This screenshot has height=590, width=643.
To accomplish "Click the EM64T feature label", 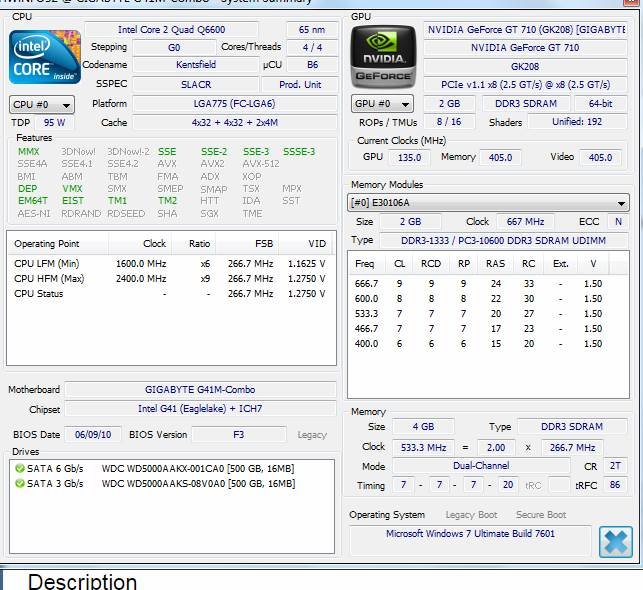I will 33,201.
